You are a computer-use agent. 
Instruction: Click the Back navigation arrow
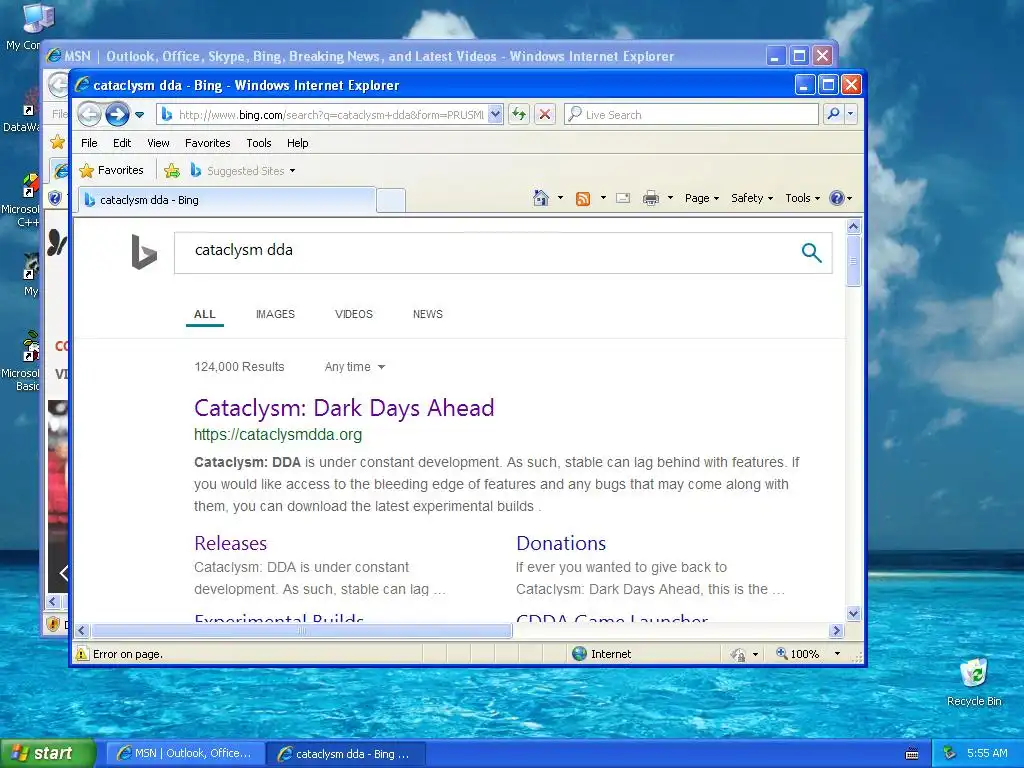coord(89,114)
